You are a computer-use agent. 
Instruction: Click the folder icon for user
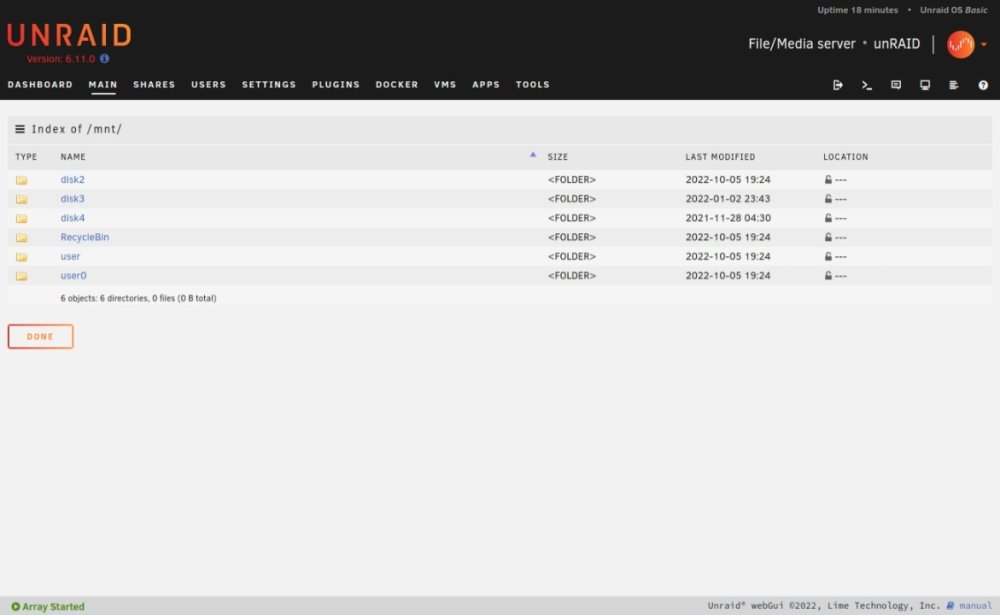click(22, 256)
